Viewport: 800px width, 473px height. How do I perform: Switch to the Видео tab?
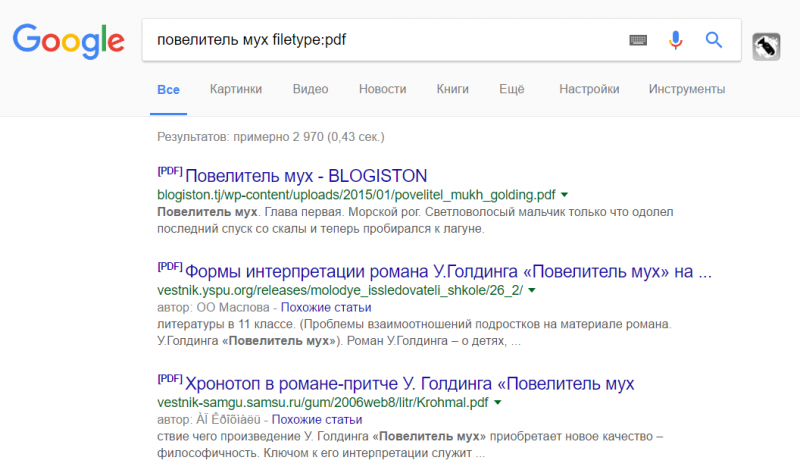point(310,89)
